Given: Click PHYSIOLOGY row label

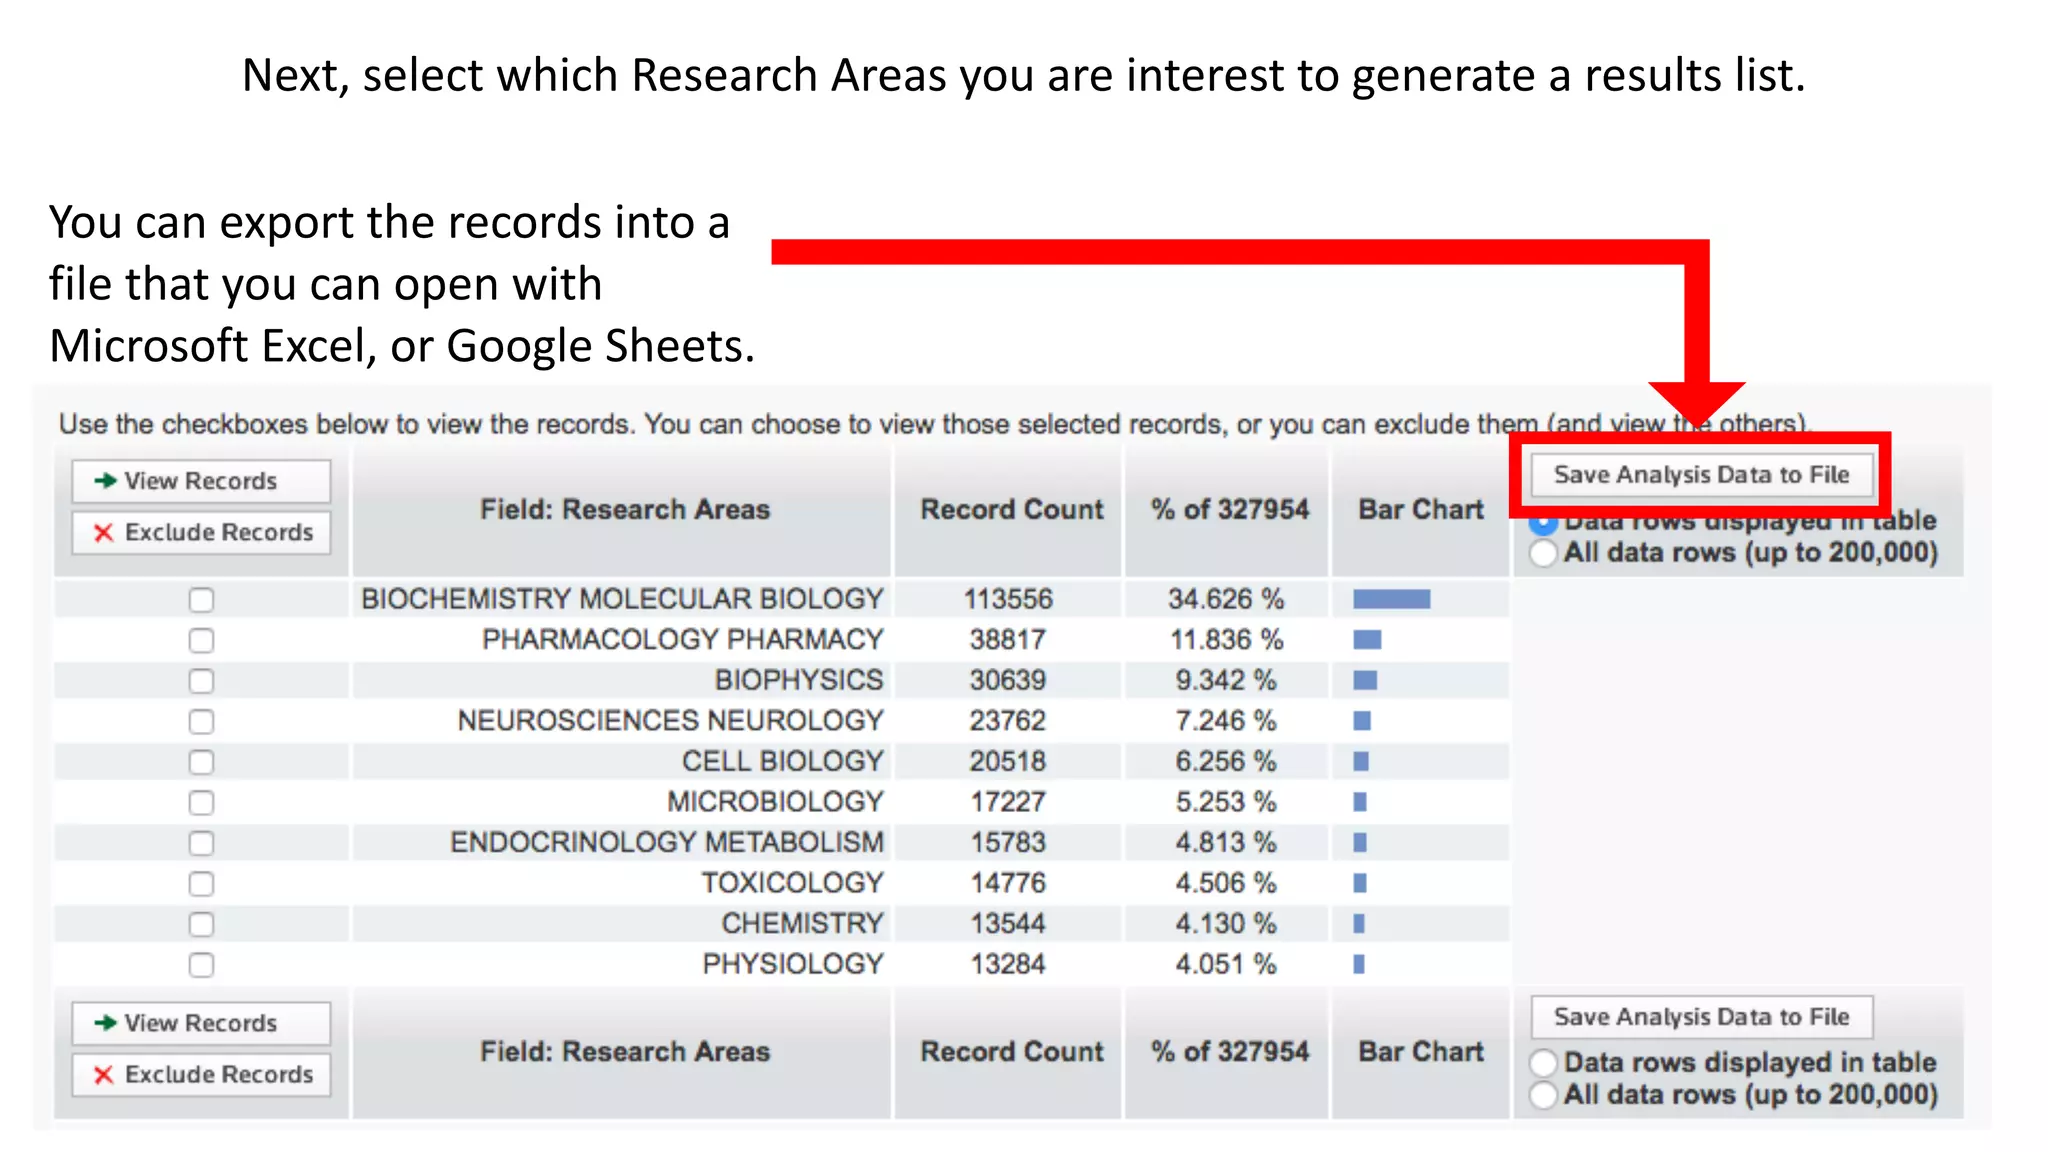Looking at the screenshot, I should click(x=793, y=964).
